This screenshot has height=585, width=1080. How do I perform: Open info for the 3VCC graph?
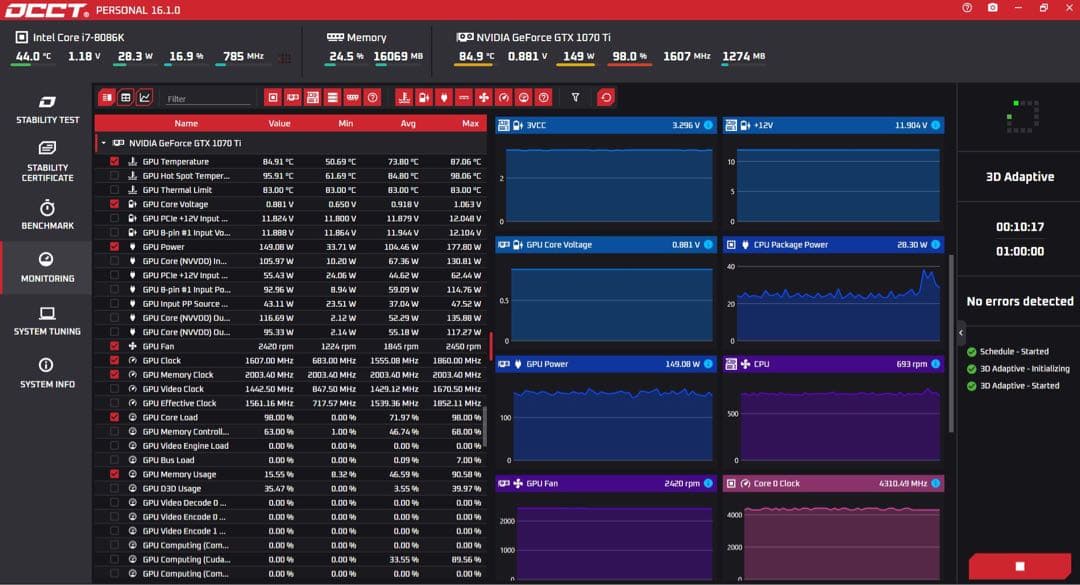point(708,125)
